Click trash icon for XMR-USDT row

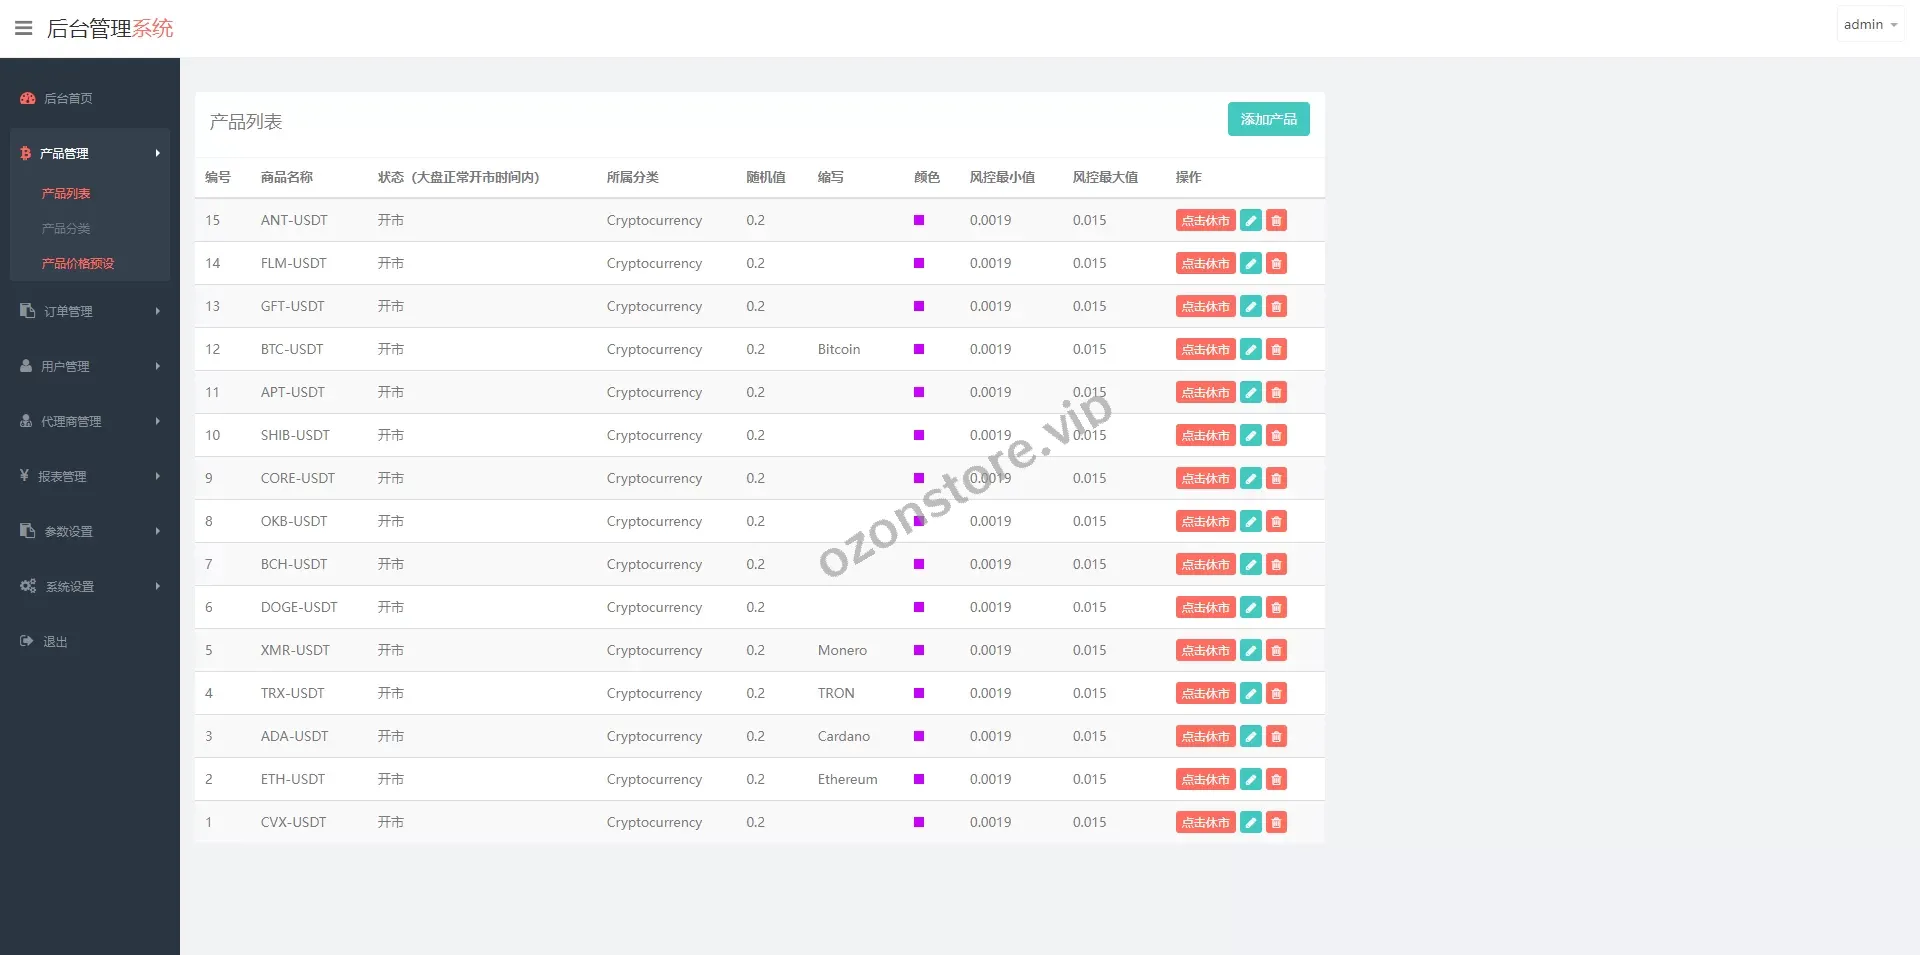pos(1276,651)
